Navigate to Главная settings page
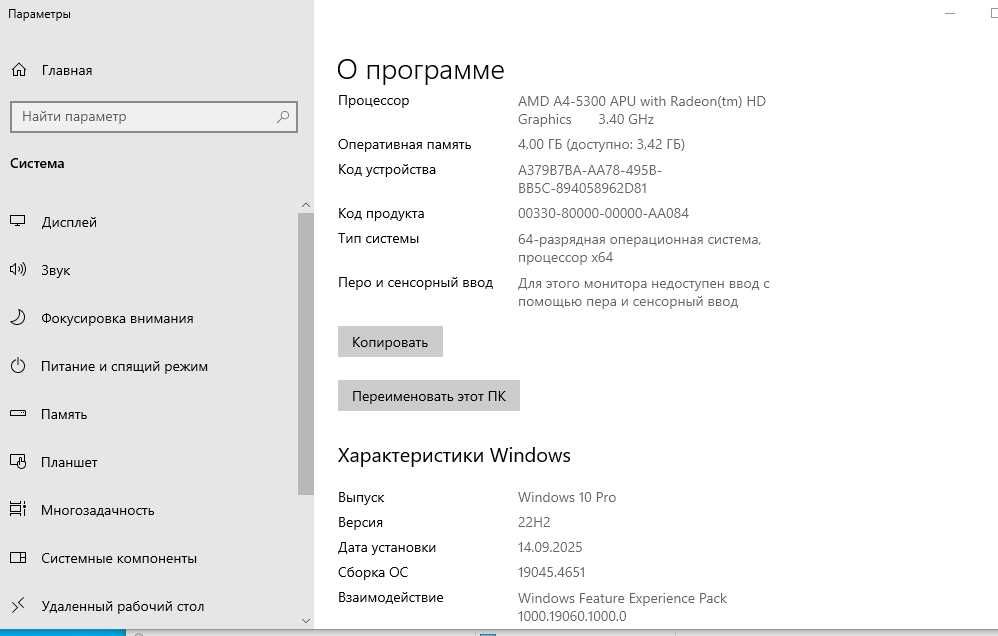998x636 pixels. 66,70
